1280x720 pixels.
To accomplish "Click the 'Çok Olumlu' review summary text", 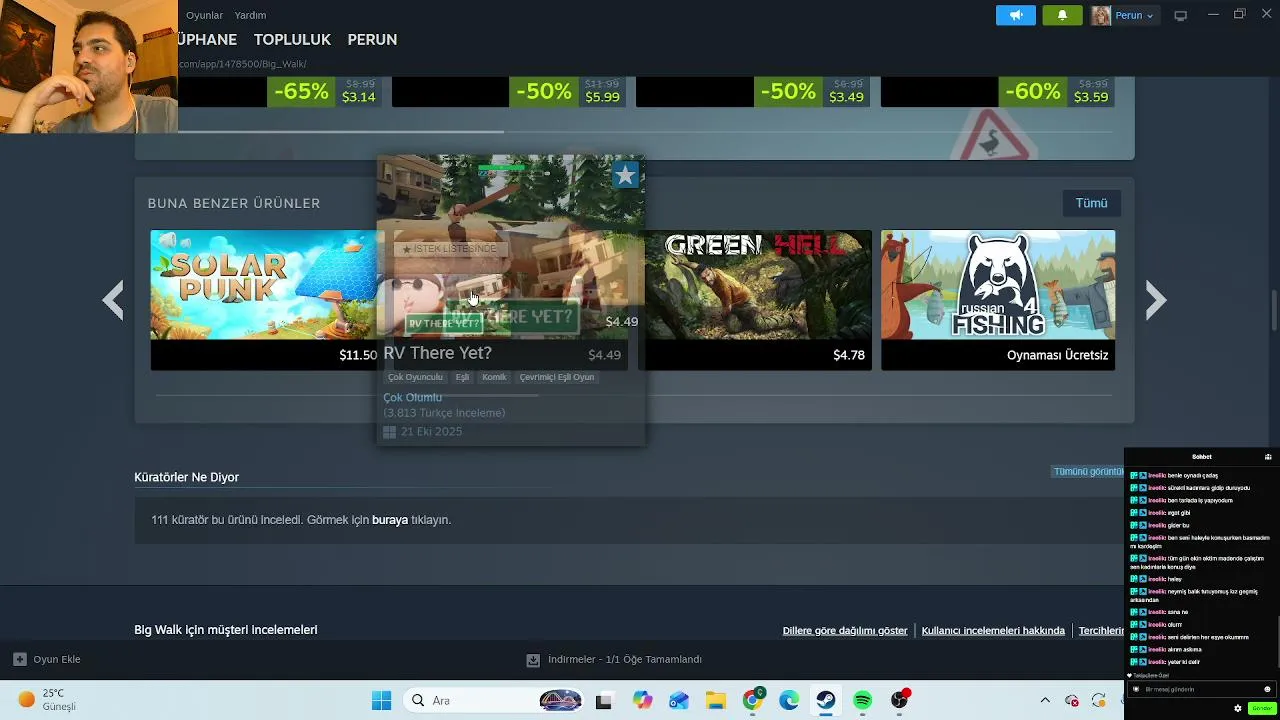I will 413,398.
